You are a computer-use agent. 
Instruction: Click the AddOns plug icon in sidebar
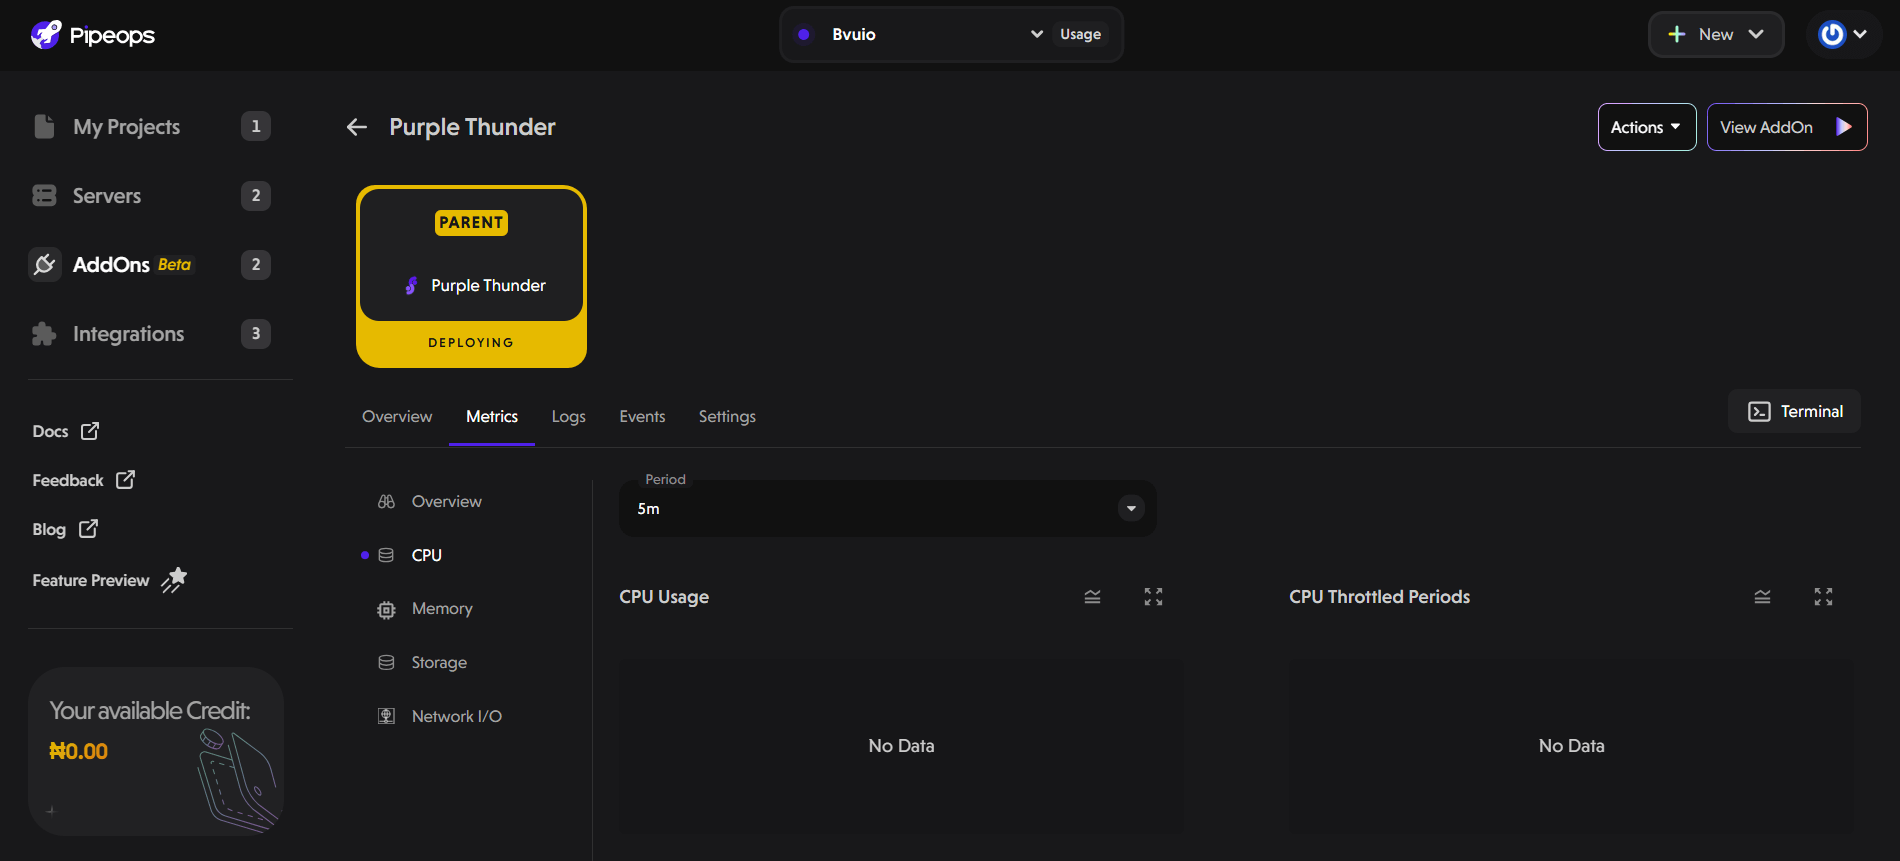[45, 265]
